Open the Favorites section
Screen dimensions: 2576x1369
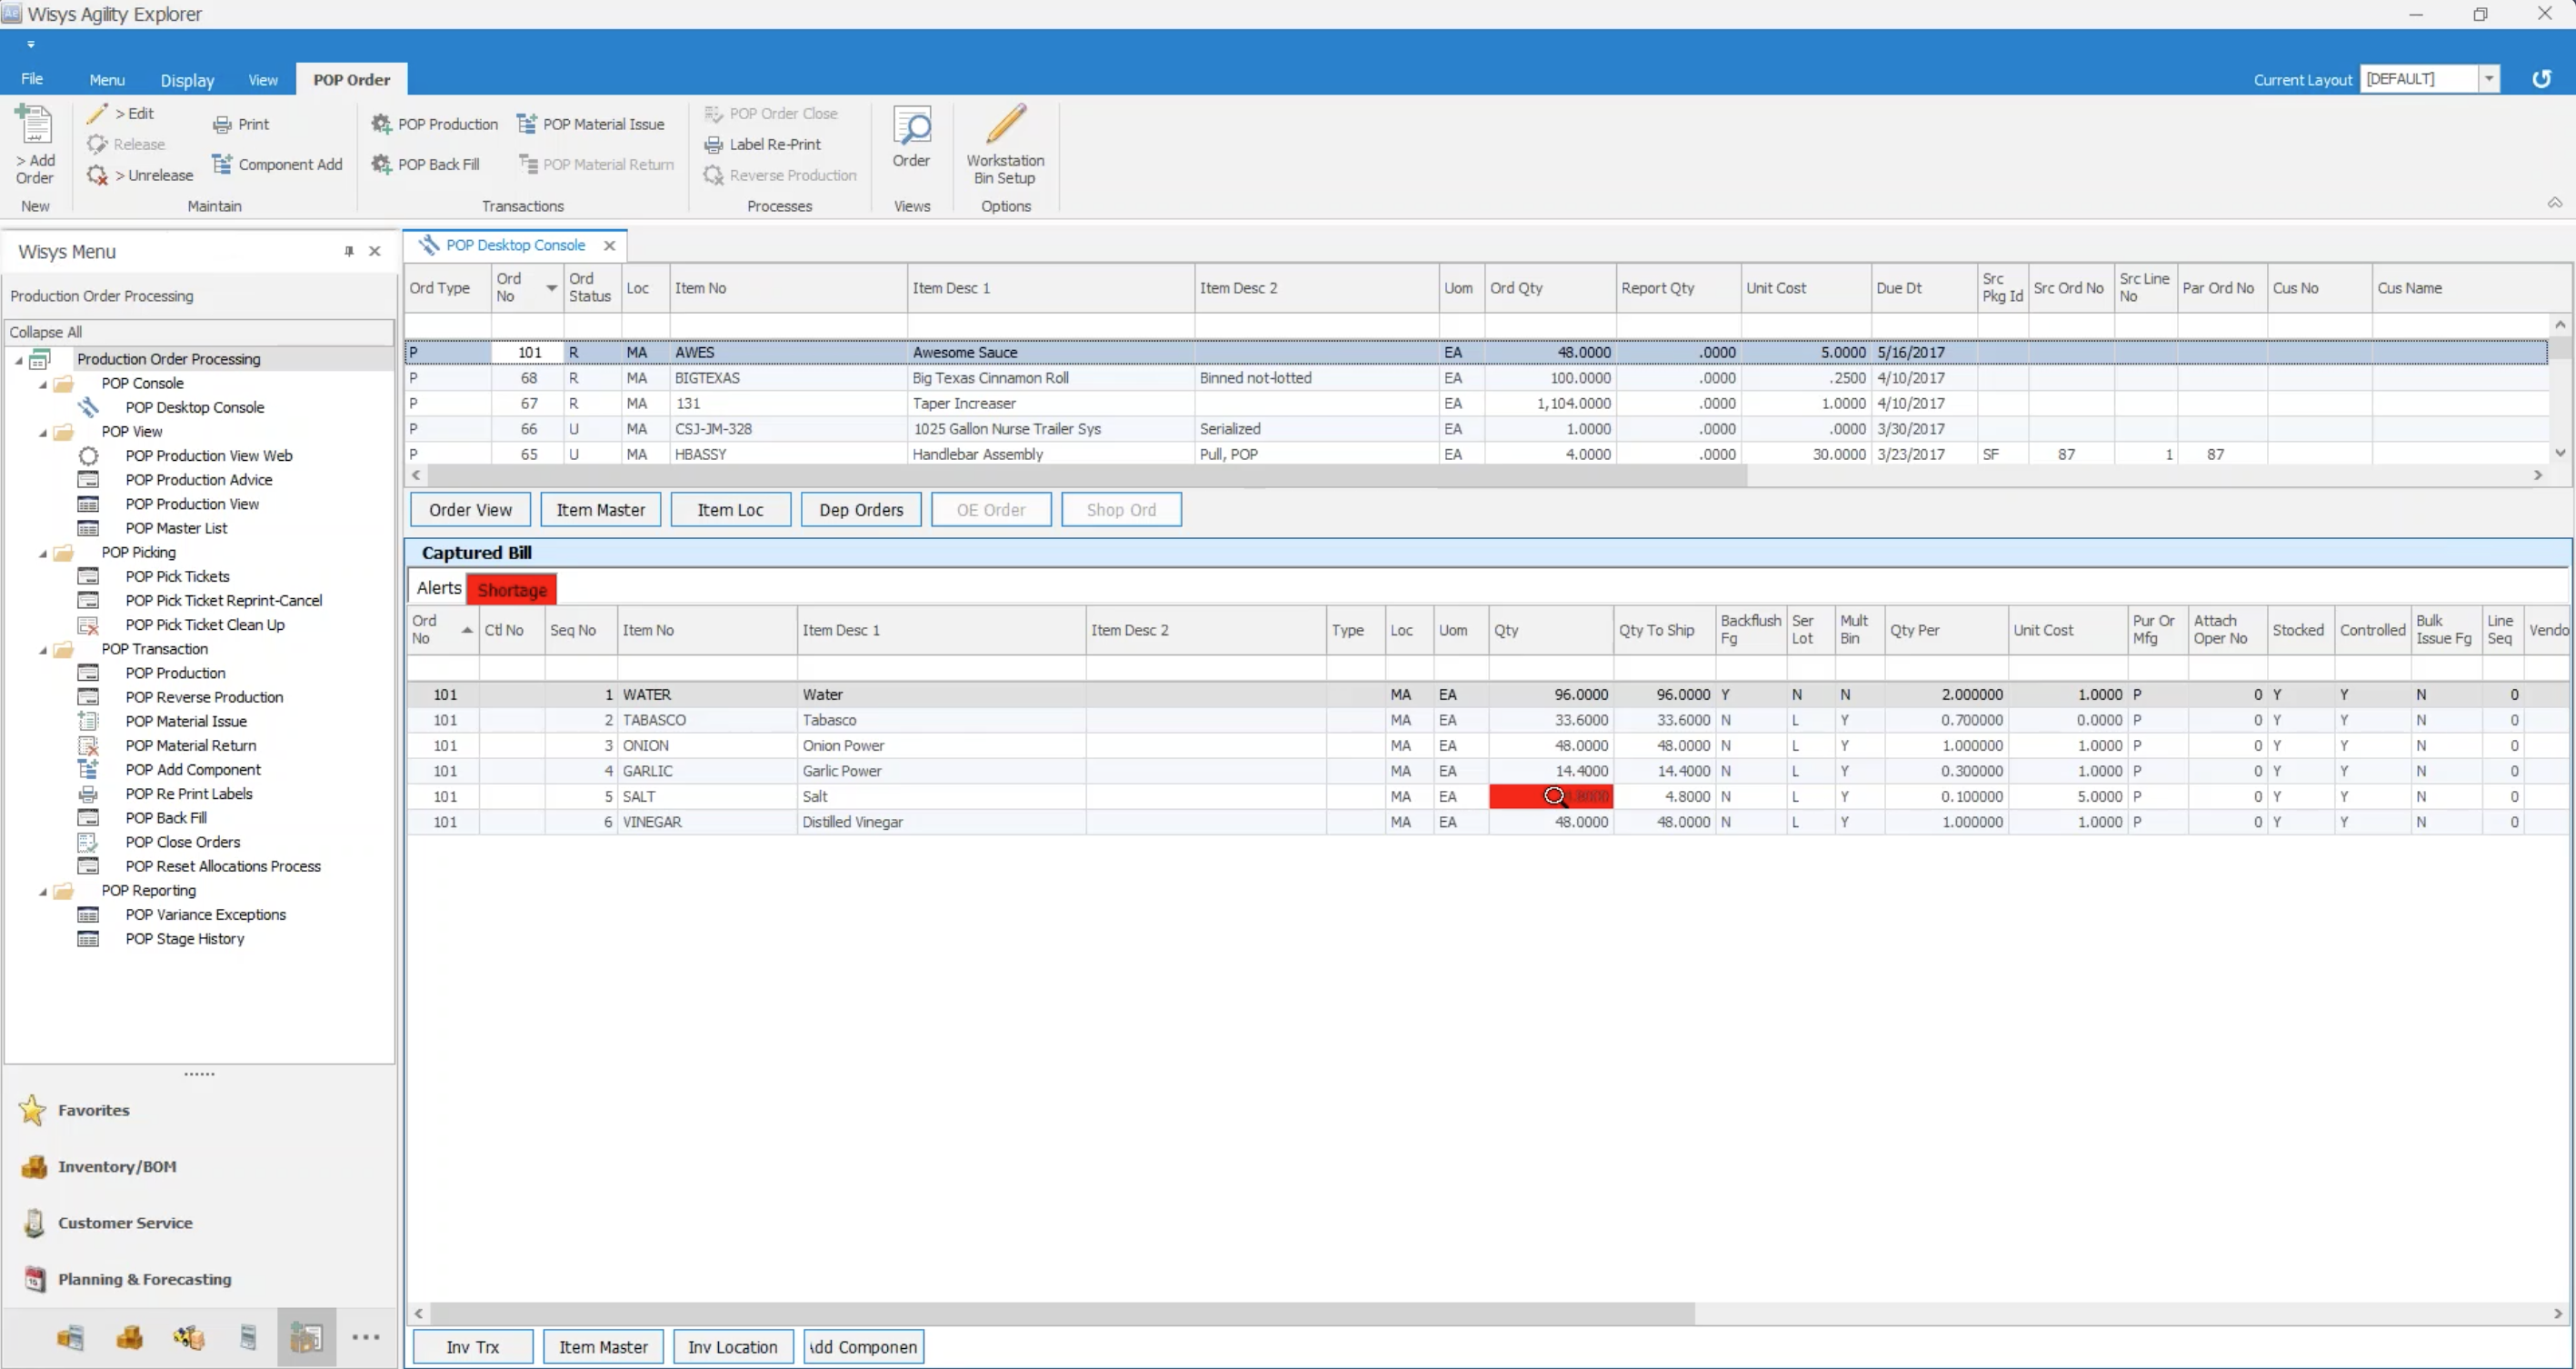[x=94, y=1110]
